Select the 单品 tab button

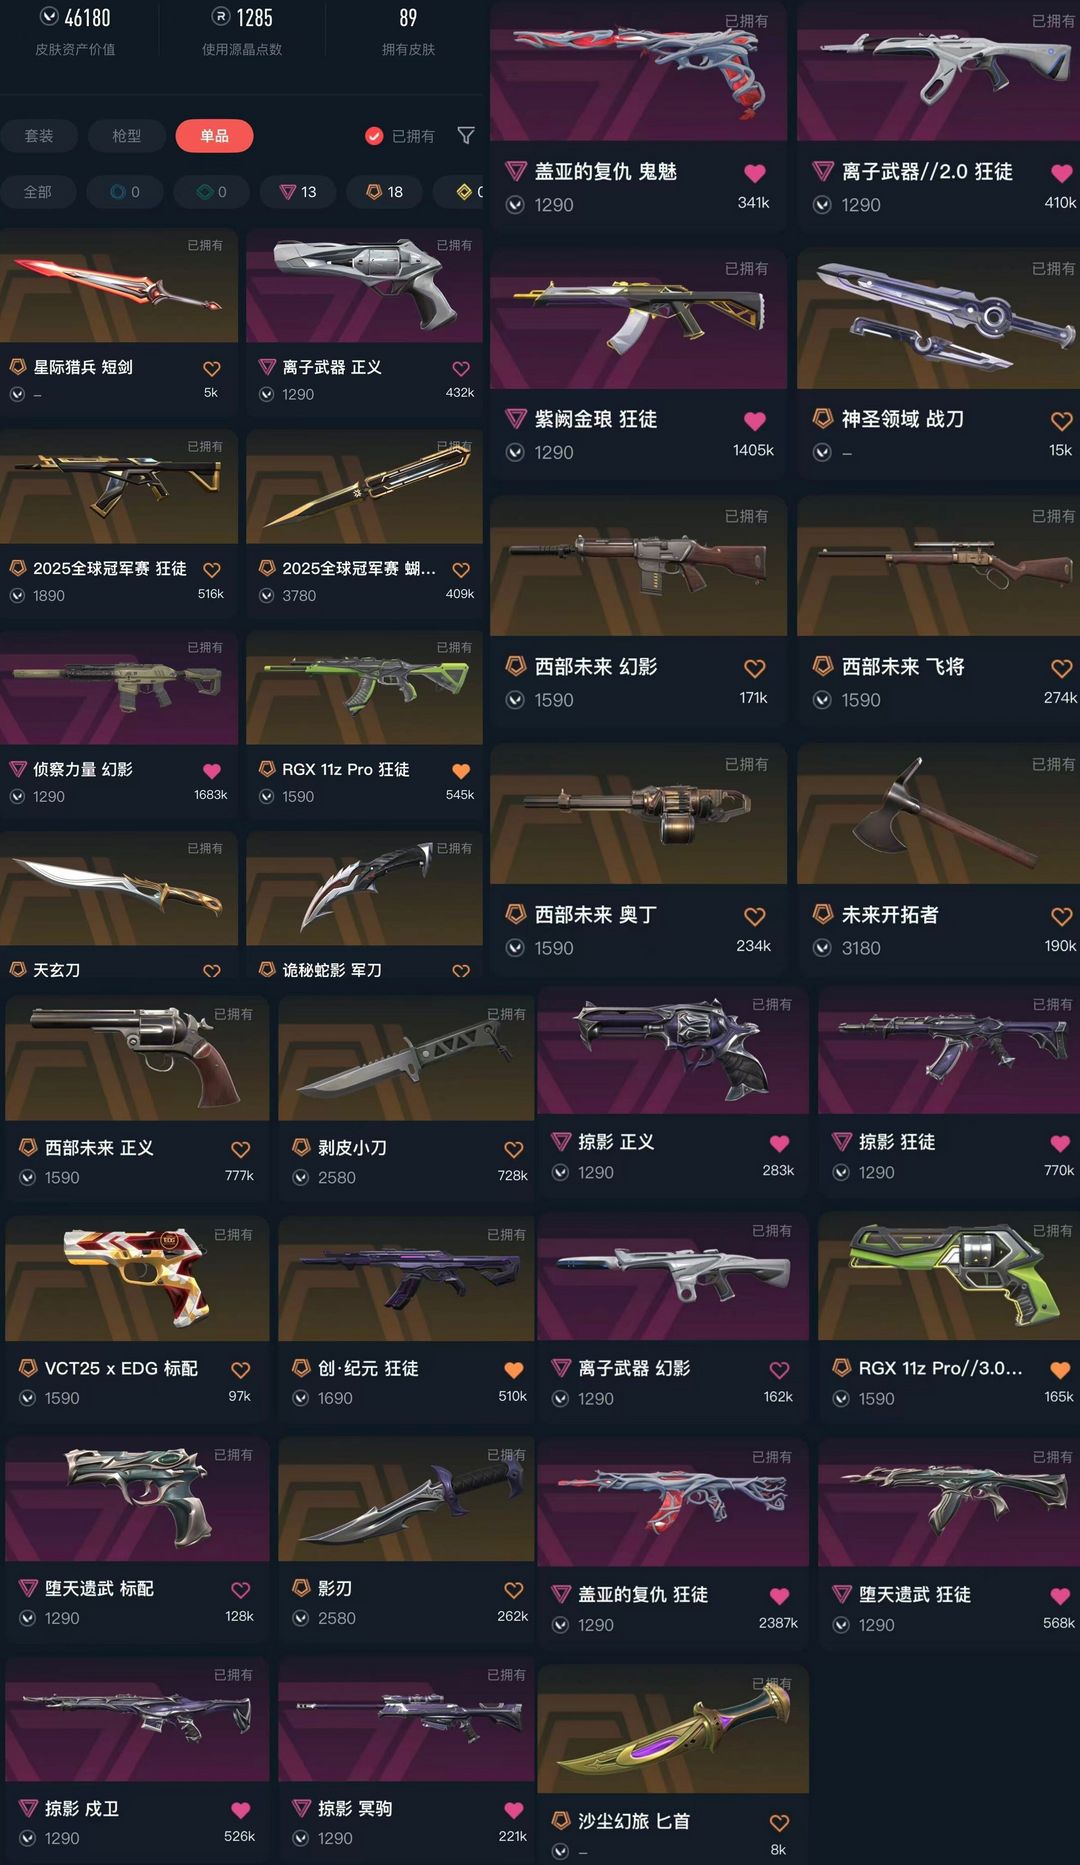[x=214, y=136]
